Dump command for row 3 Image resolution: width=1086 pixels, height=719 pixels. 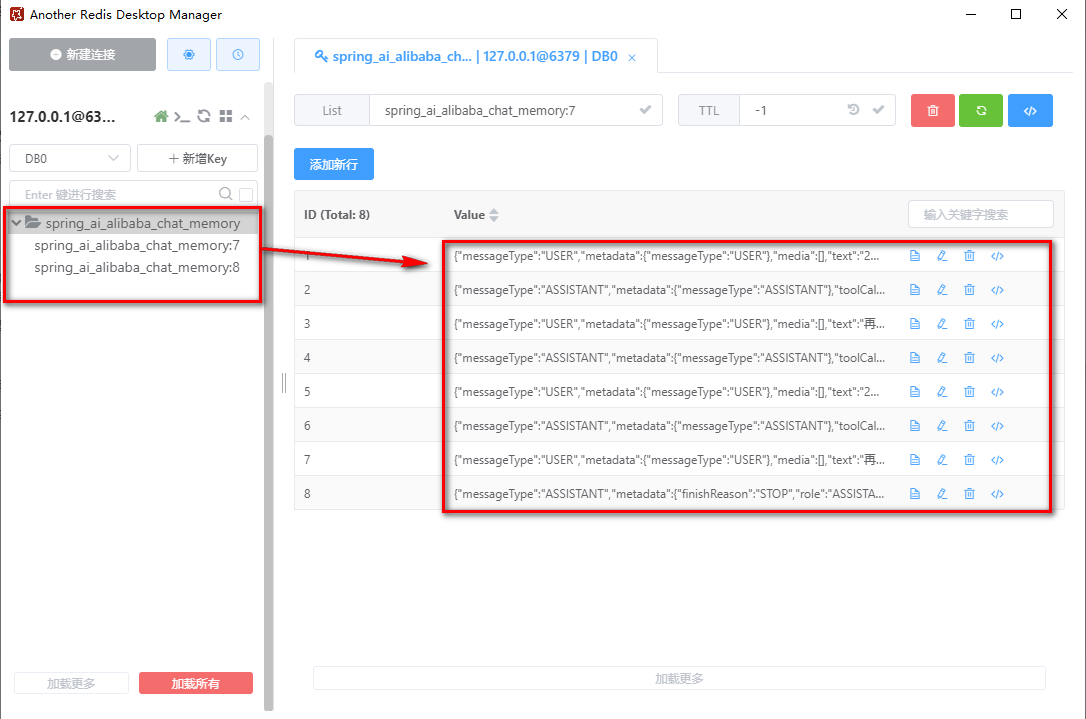click(997, 324)
